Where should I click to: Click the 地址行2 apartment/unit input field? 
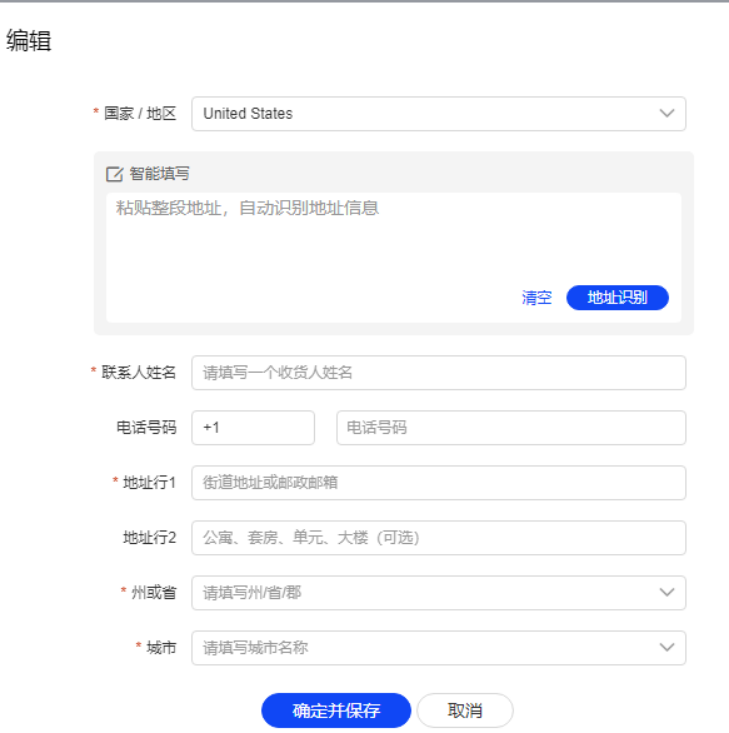438,538
